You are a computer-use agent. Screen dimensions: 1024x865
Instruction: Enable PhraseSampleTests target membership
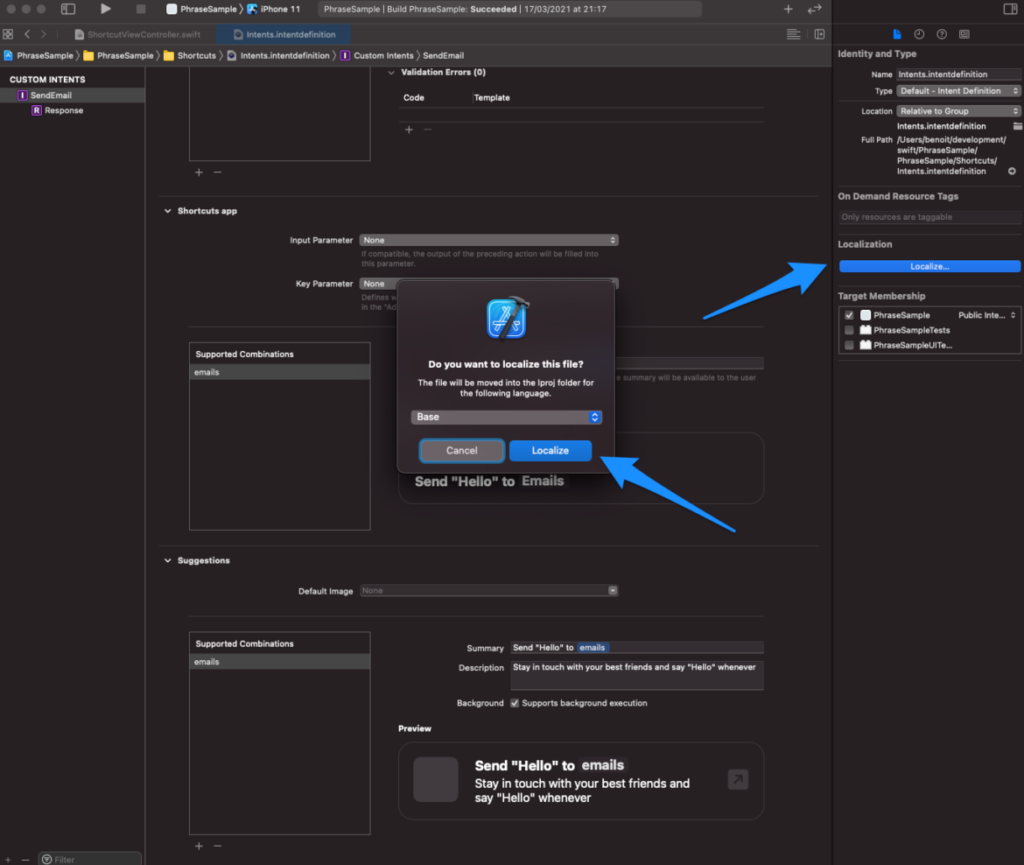point(849,330)
